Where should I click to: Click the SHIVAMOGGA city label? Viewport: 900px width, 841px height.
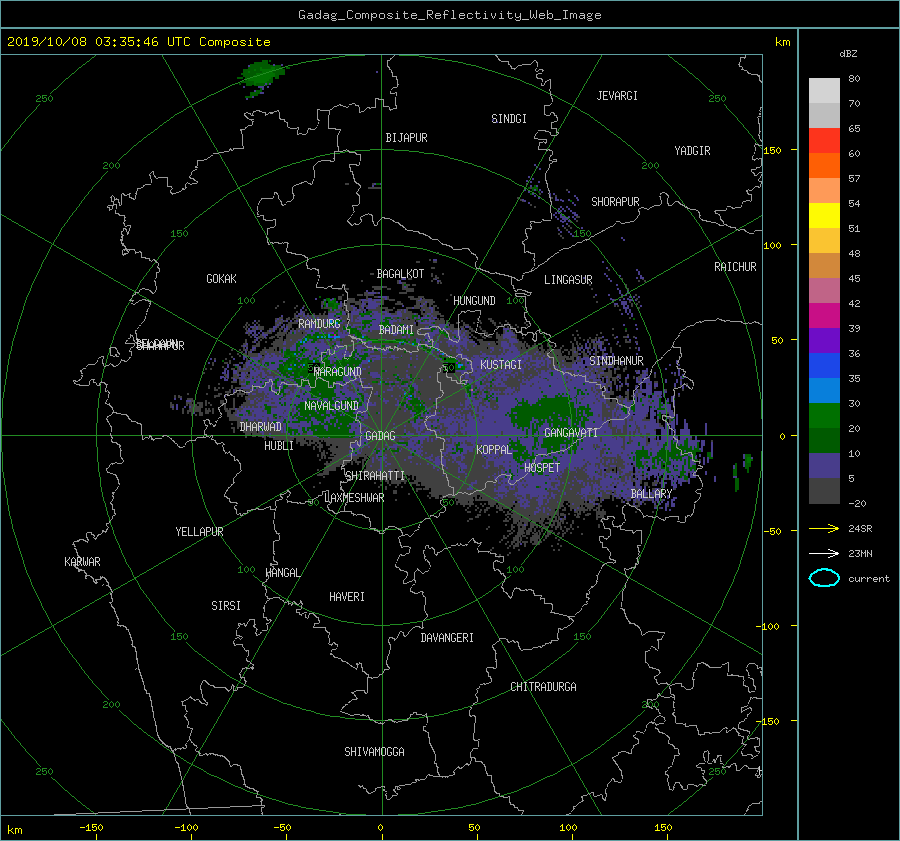pyautogui.click(x=374, y=752)
